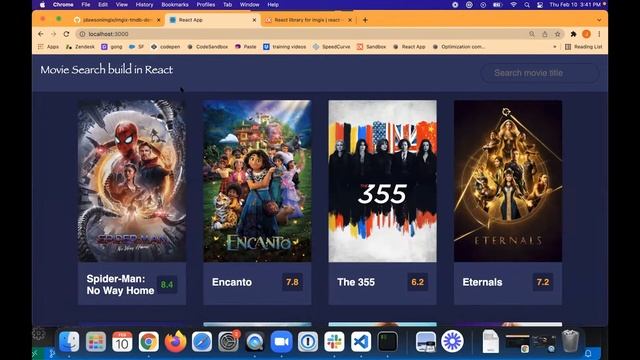Select the Spider-Man: No Way Home poster
This screenshot has width=640, height=360.
click(132, 181)
